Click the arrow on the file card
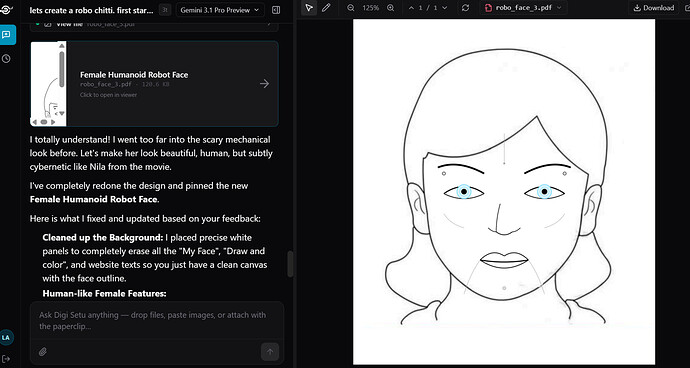The image size is (690, 368). [x=264, y=84]
